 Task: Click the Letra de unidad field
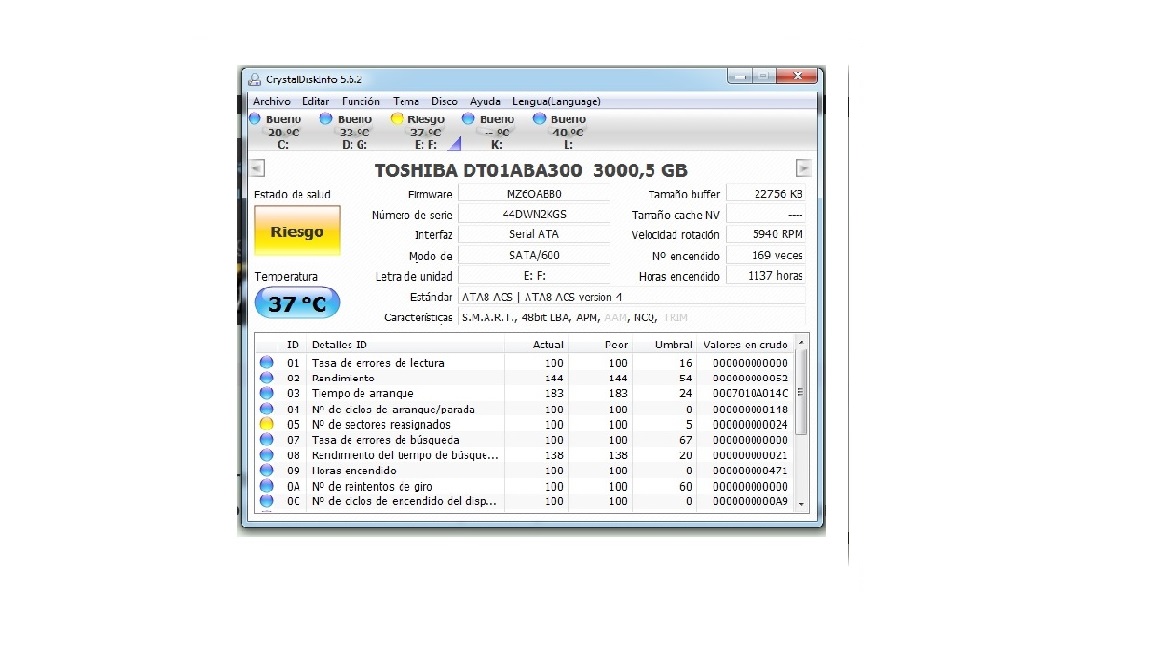point(534,276)
